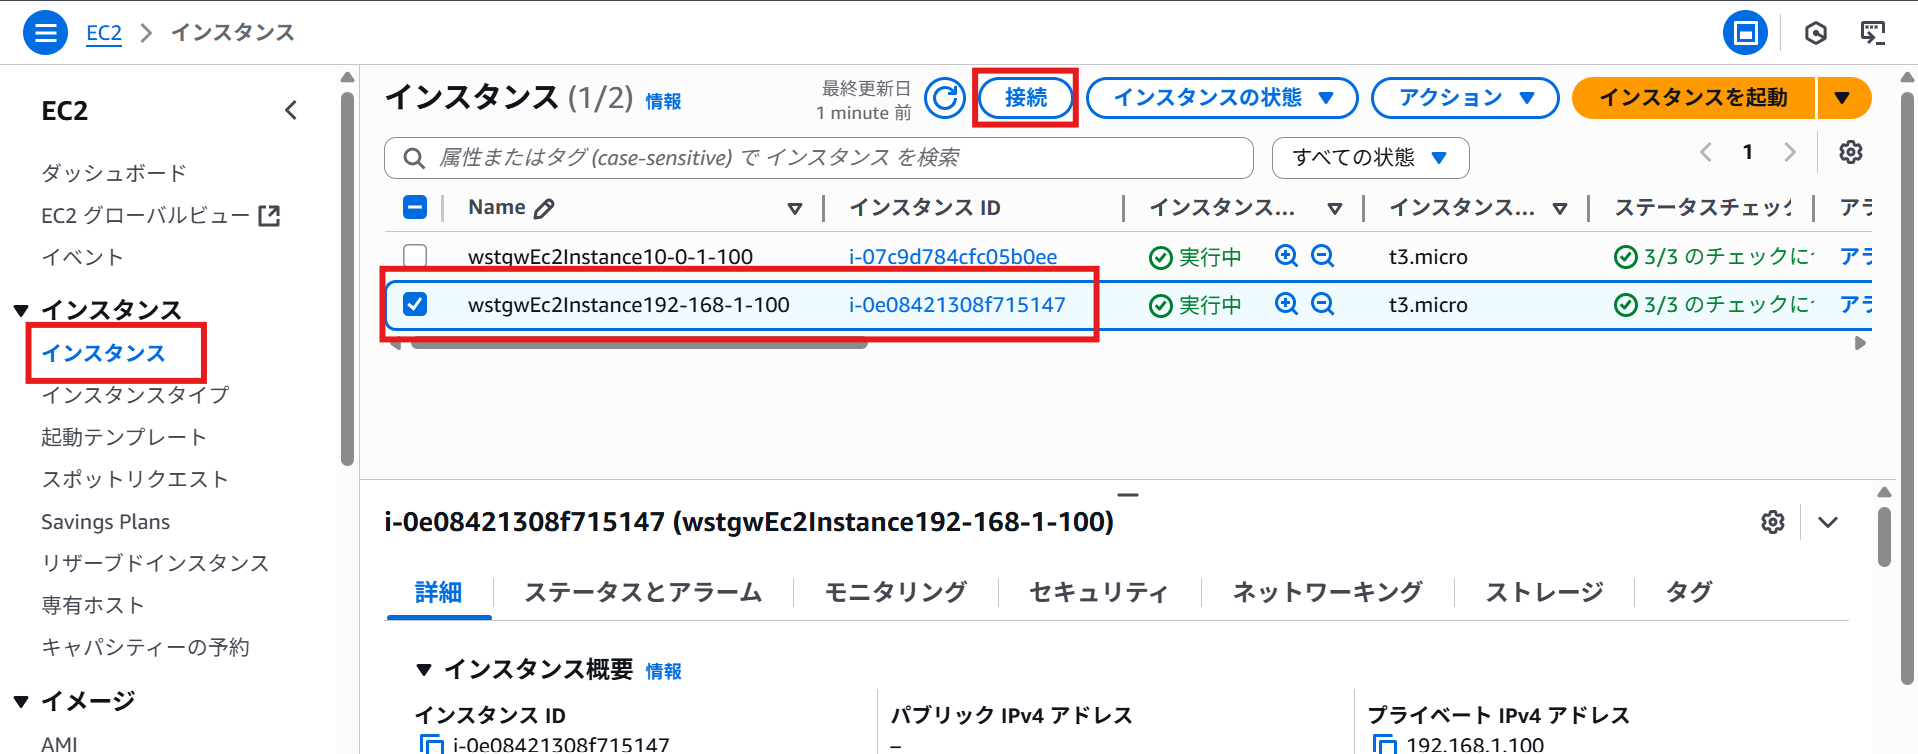1918x754 pixels.
Task: Click the table's horizontal scrollbar
Action: coord(639,344)
